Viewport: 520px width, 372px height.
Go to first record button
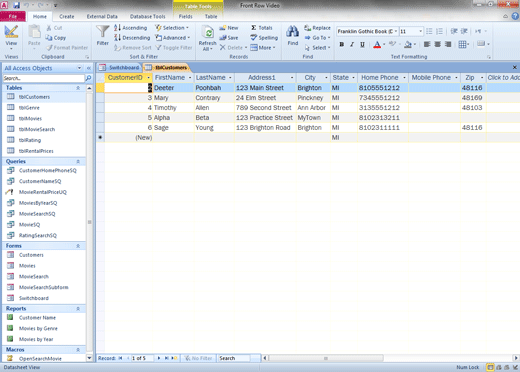[120, 358]
